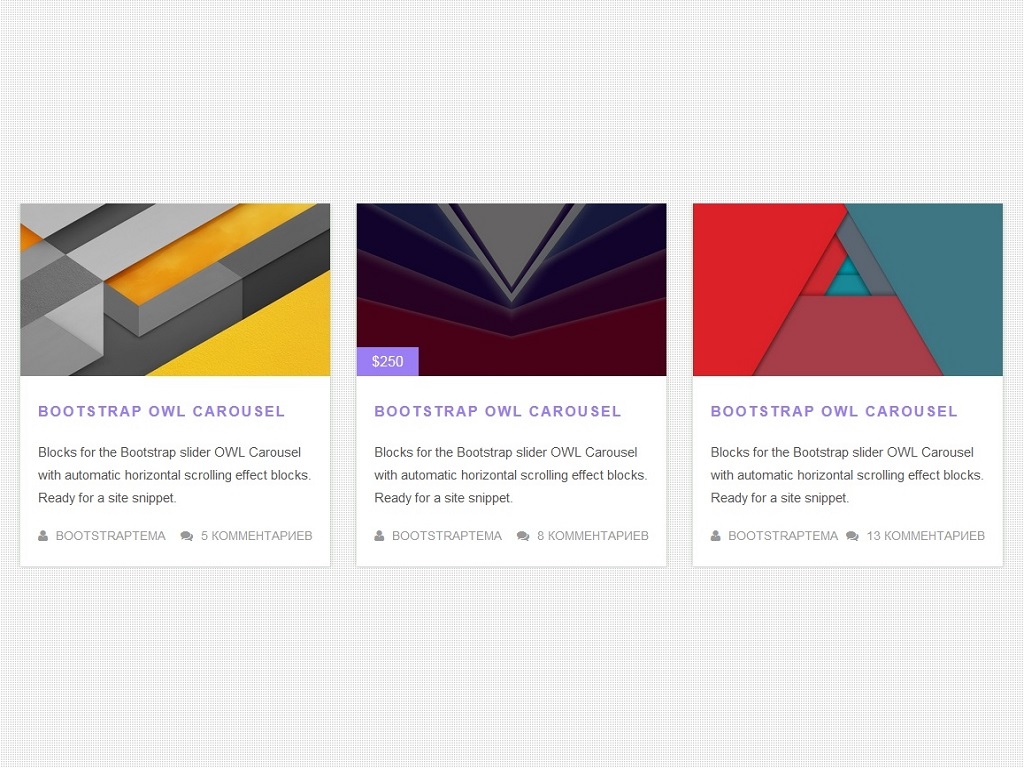The width and height of the screenshot is (1024, 768).
Task: Click the author icon on the middle card
Action: (x=378, y=536)
